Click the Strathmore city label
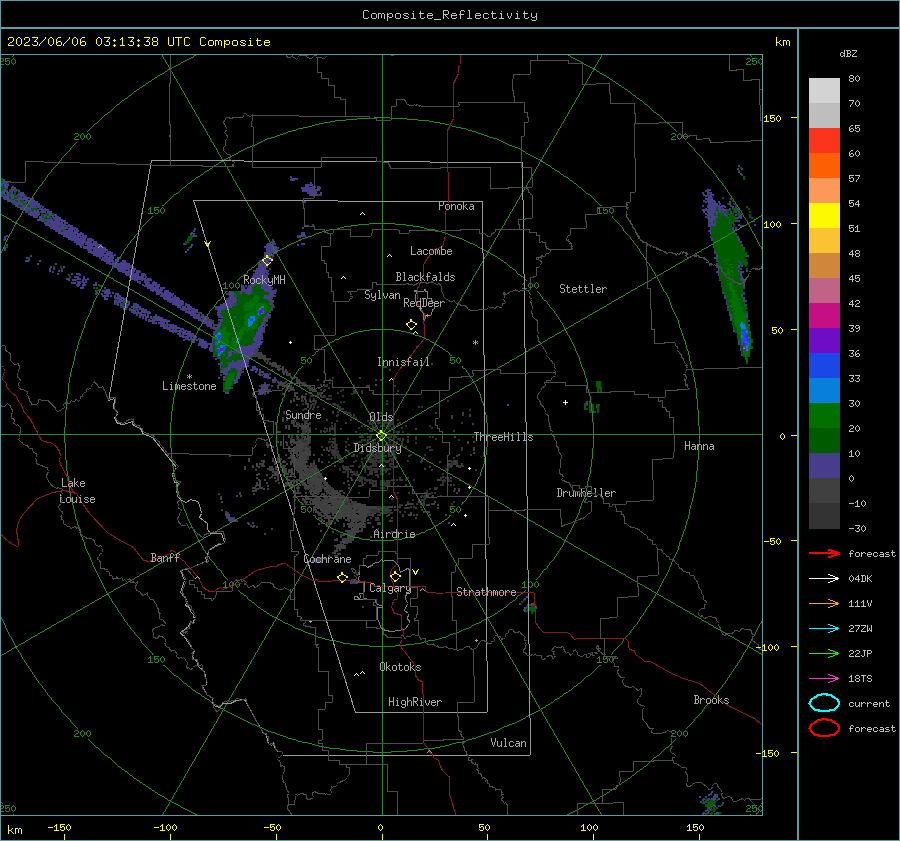Image resolution: width=900 pixels, height=841 pixels. pyautogui.click(x=486, y=592)
